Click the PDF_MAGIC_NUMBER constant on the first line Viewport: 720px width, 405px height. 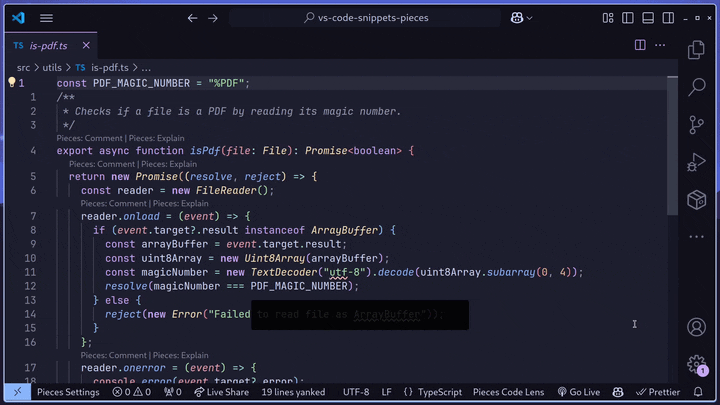click(141, 84)
